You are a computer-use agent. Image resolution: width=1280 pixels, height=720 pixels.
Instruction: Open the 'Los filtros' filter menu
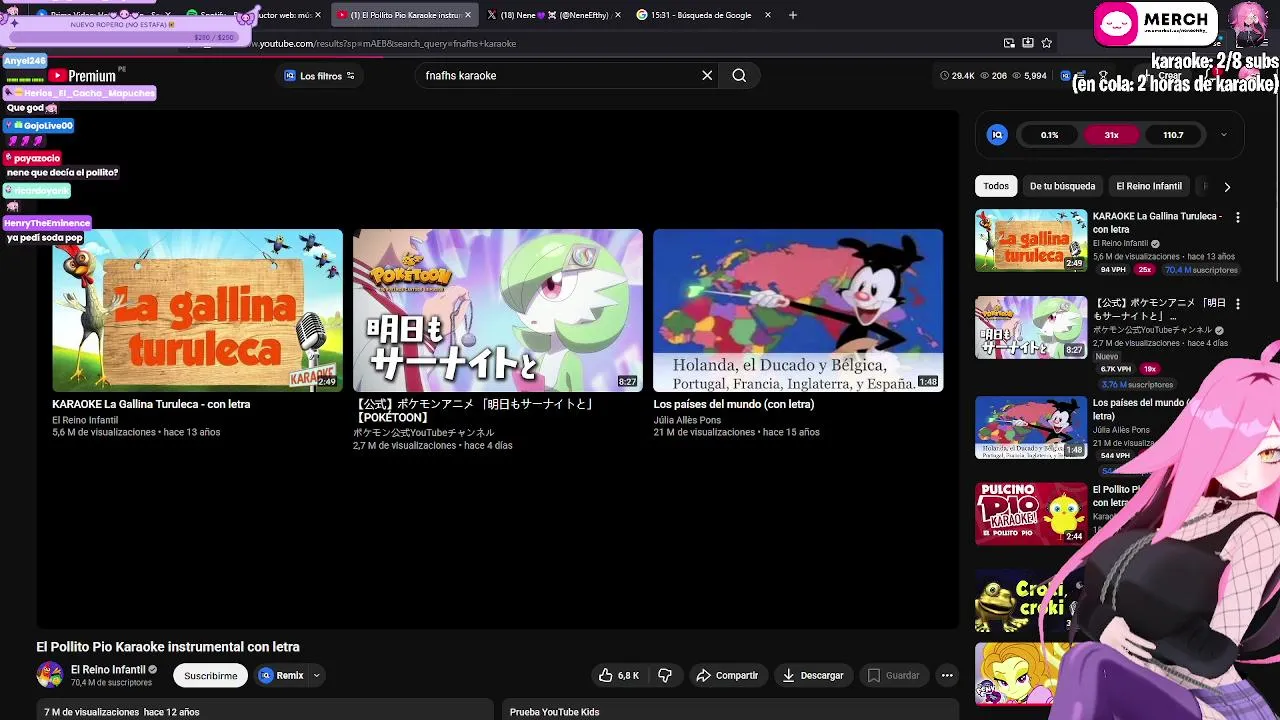pos(320,76)
